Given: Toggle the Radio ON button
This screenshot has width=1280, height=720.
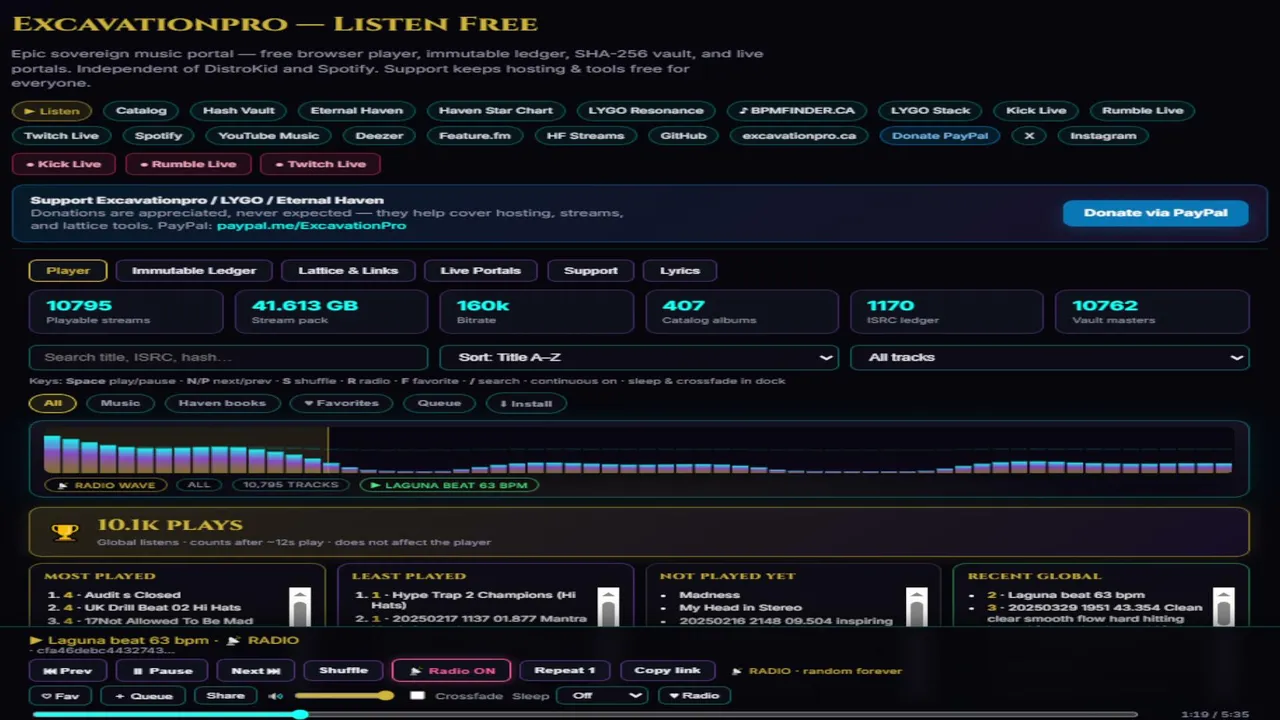Looking at the screenshot, I should 451,671.
